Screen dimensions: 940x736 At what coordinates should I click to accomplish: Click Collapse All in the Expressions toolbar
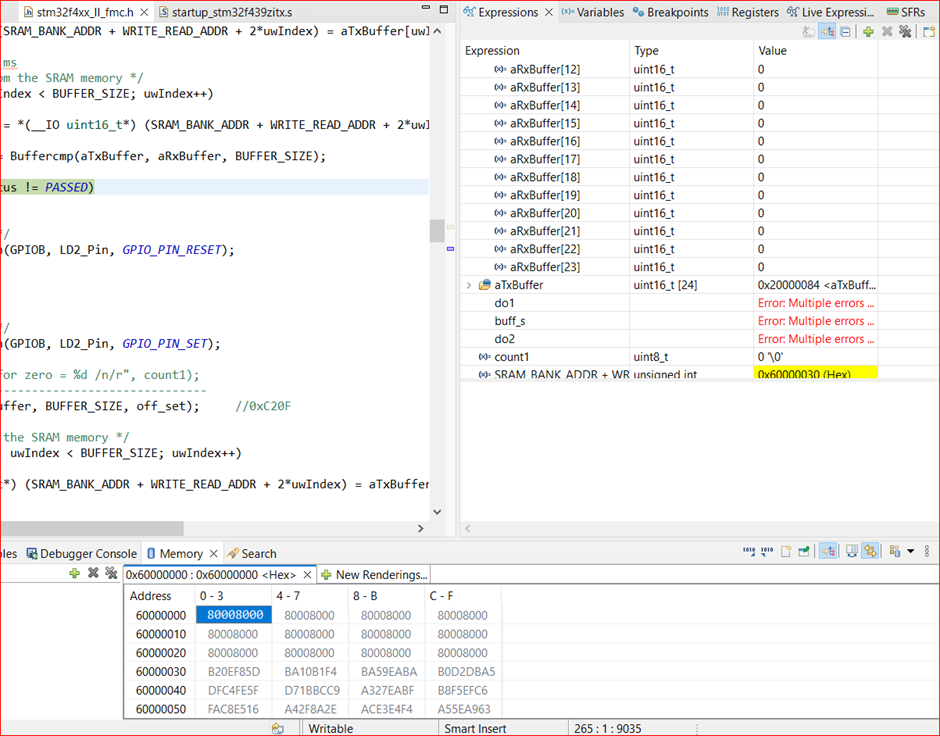[x=846, y=32]
